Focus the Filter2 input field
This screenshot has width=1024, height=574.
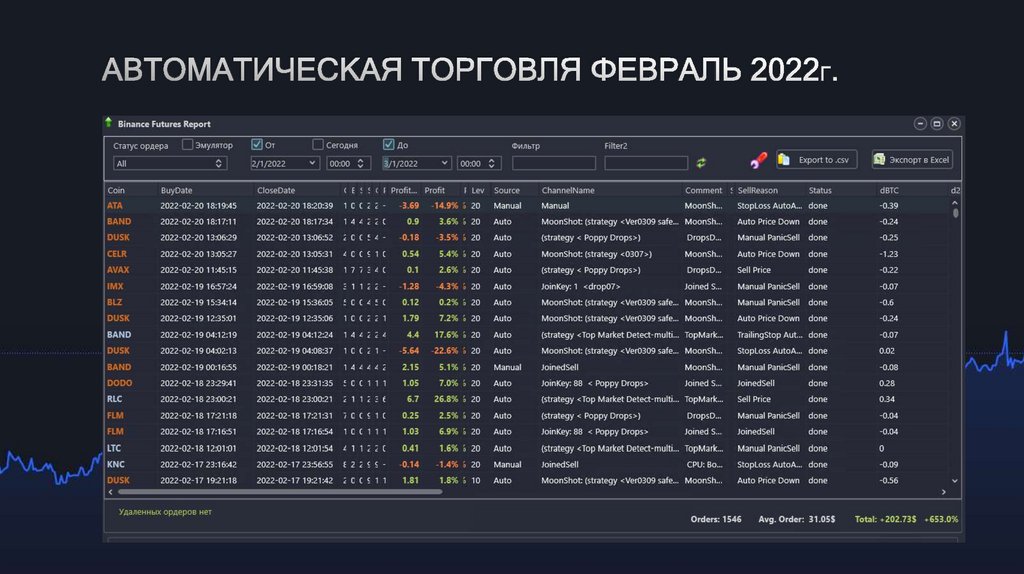tap(646, 163)
